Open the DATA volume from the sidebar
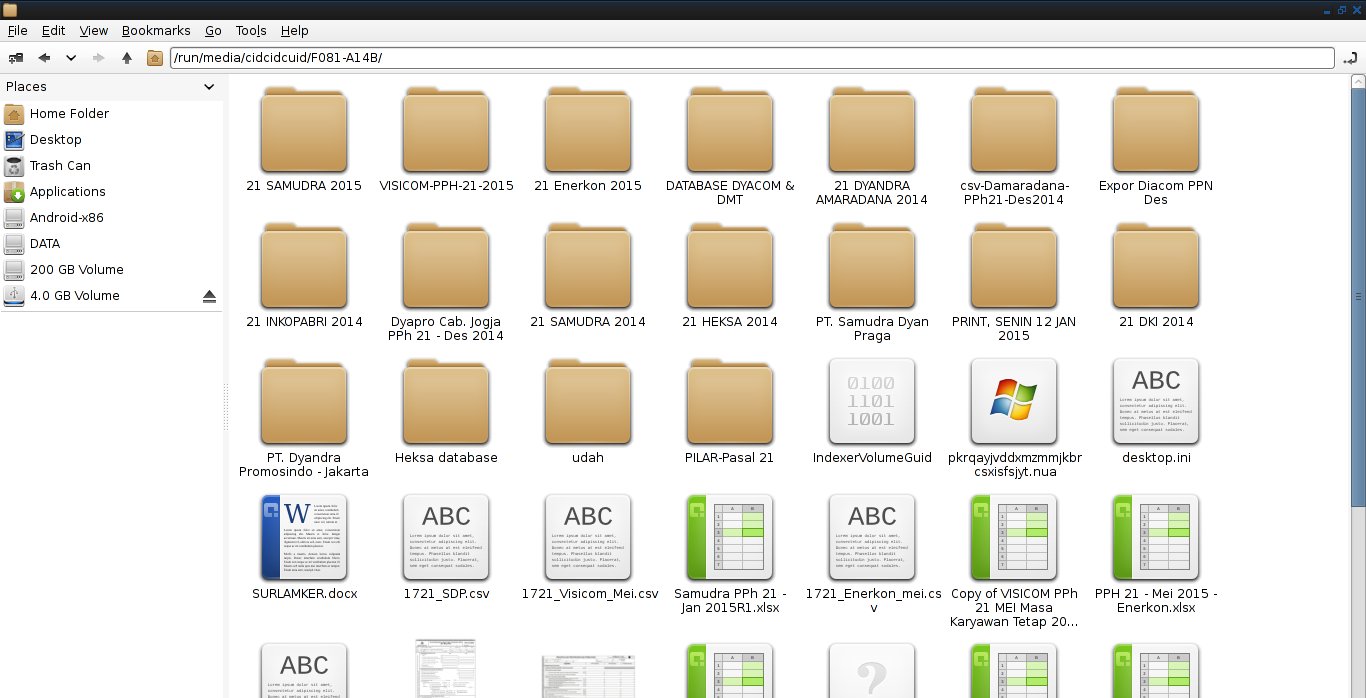Screen dimensions: 1366x698 [x=46, y=243]
